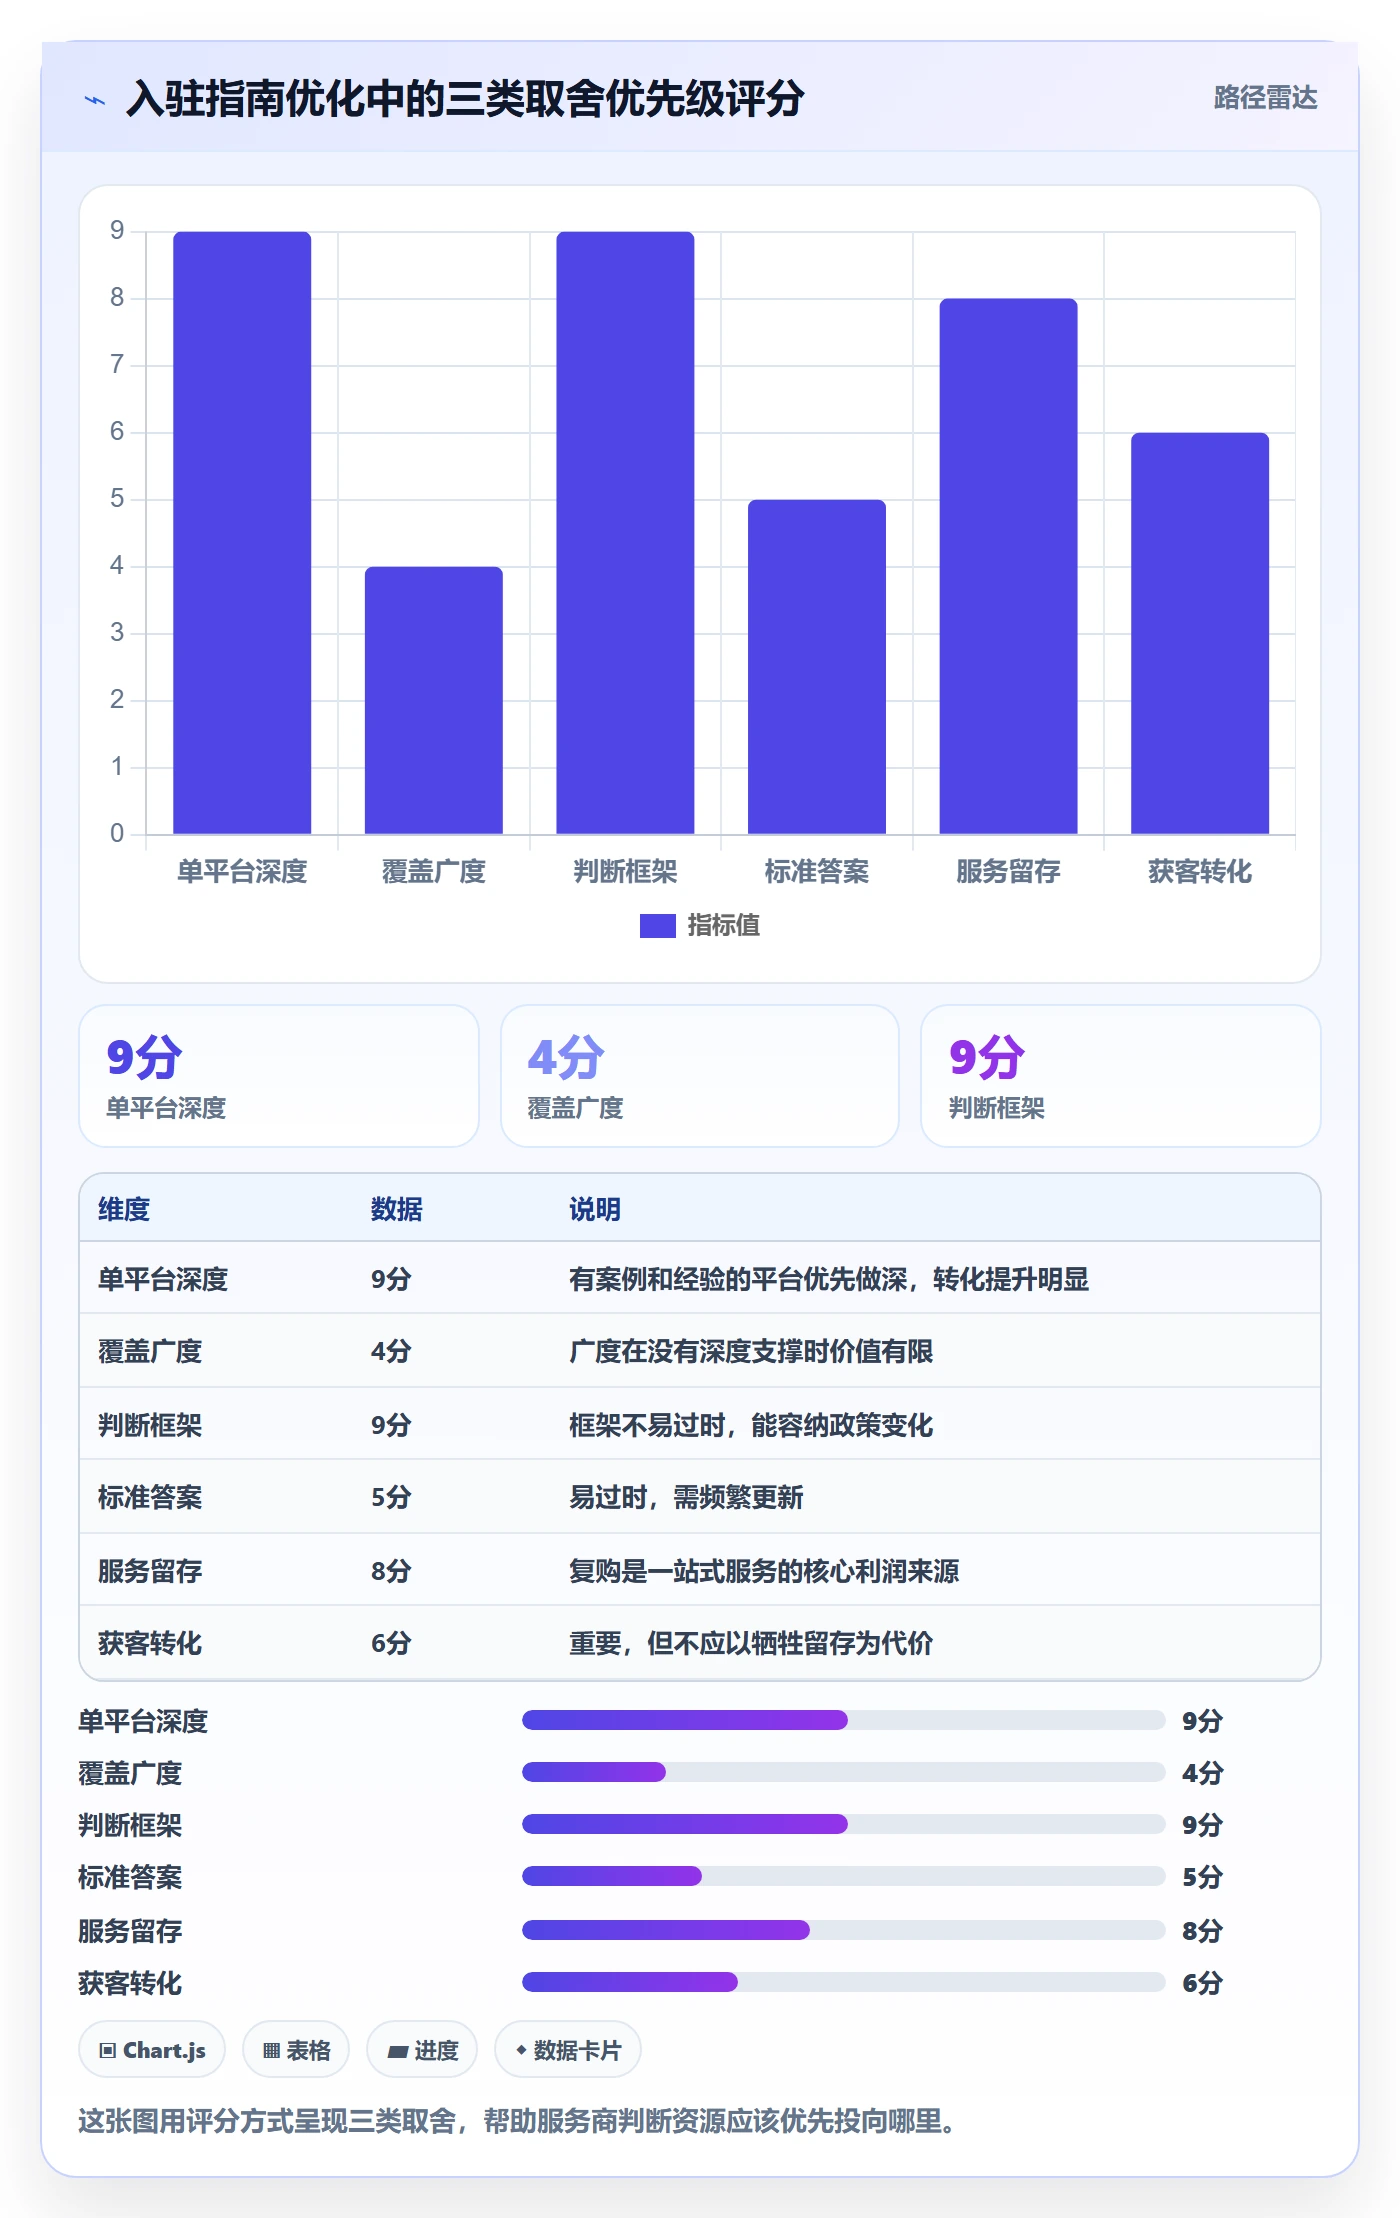Click the 单平台深度 bar in chart
The width and height of the screenshot is (1400, 2218).
click(242, 532)
